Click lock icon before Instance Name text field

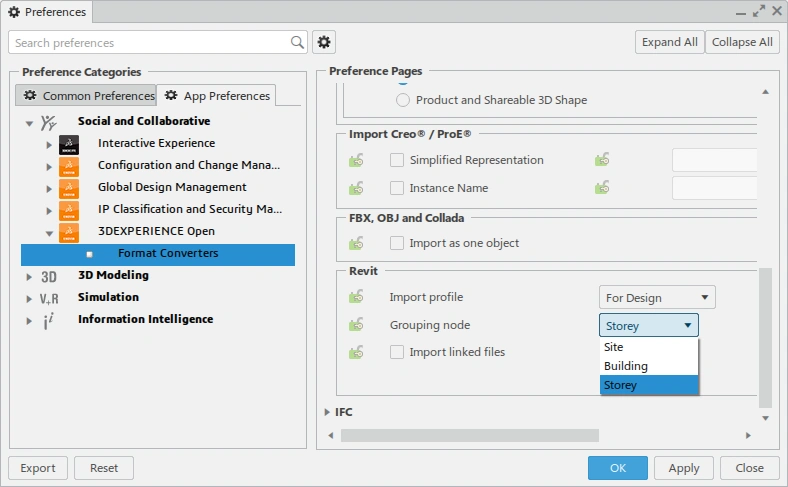pyautogui.click(x=602, y=188)
